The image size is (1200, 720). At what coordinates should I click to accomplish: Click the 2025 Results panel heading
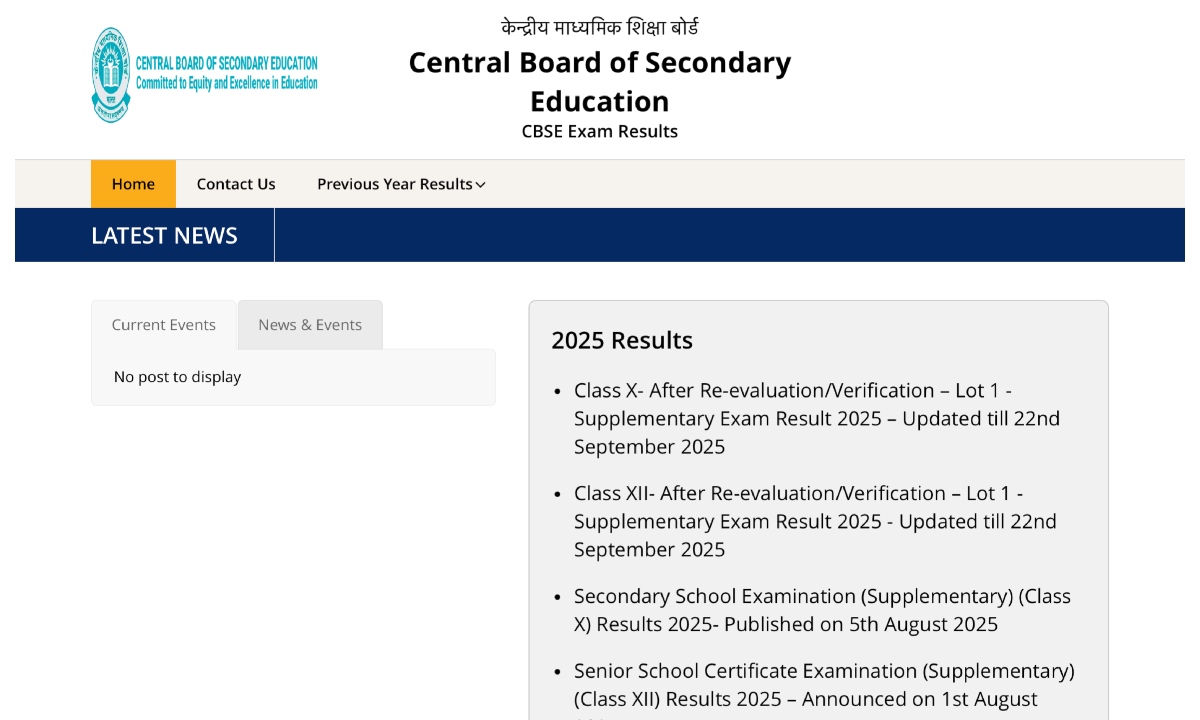622,340
